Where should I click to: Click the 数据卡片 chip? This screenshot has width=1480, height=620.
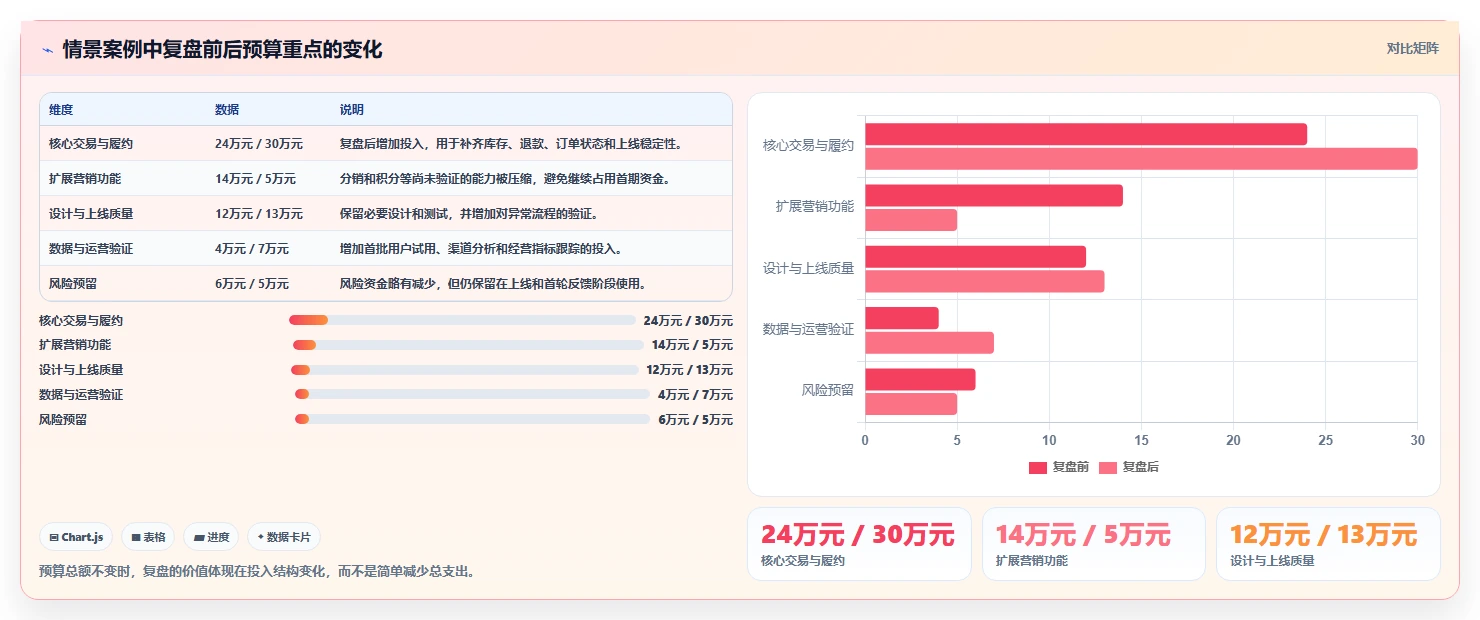284,537
